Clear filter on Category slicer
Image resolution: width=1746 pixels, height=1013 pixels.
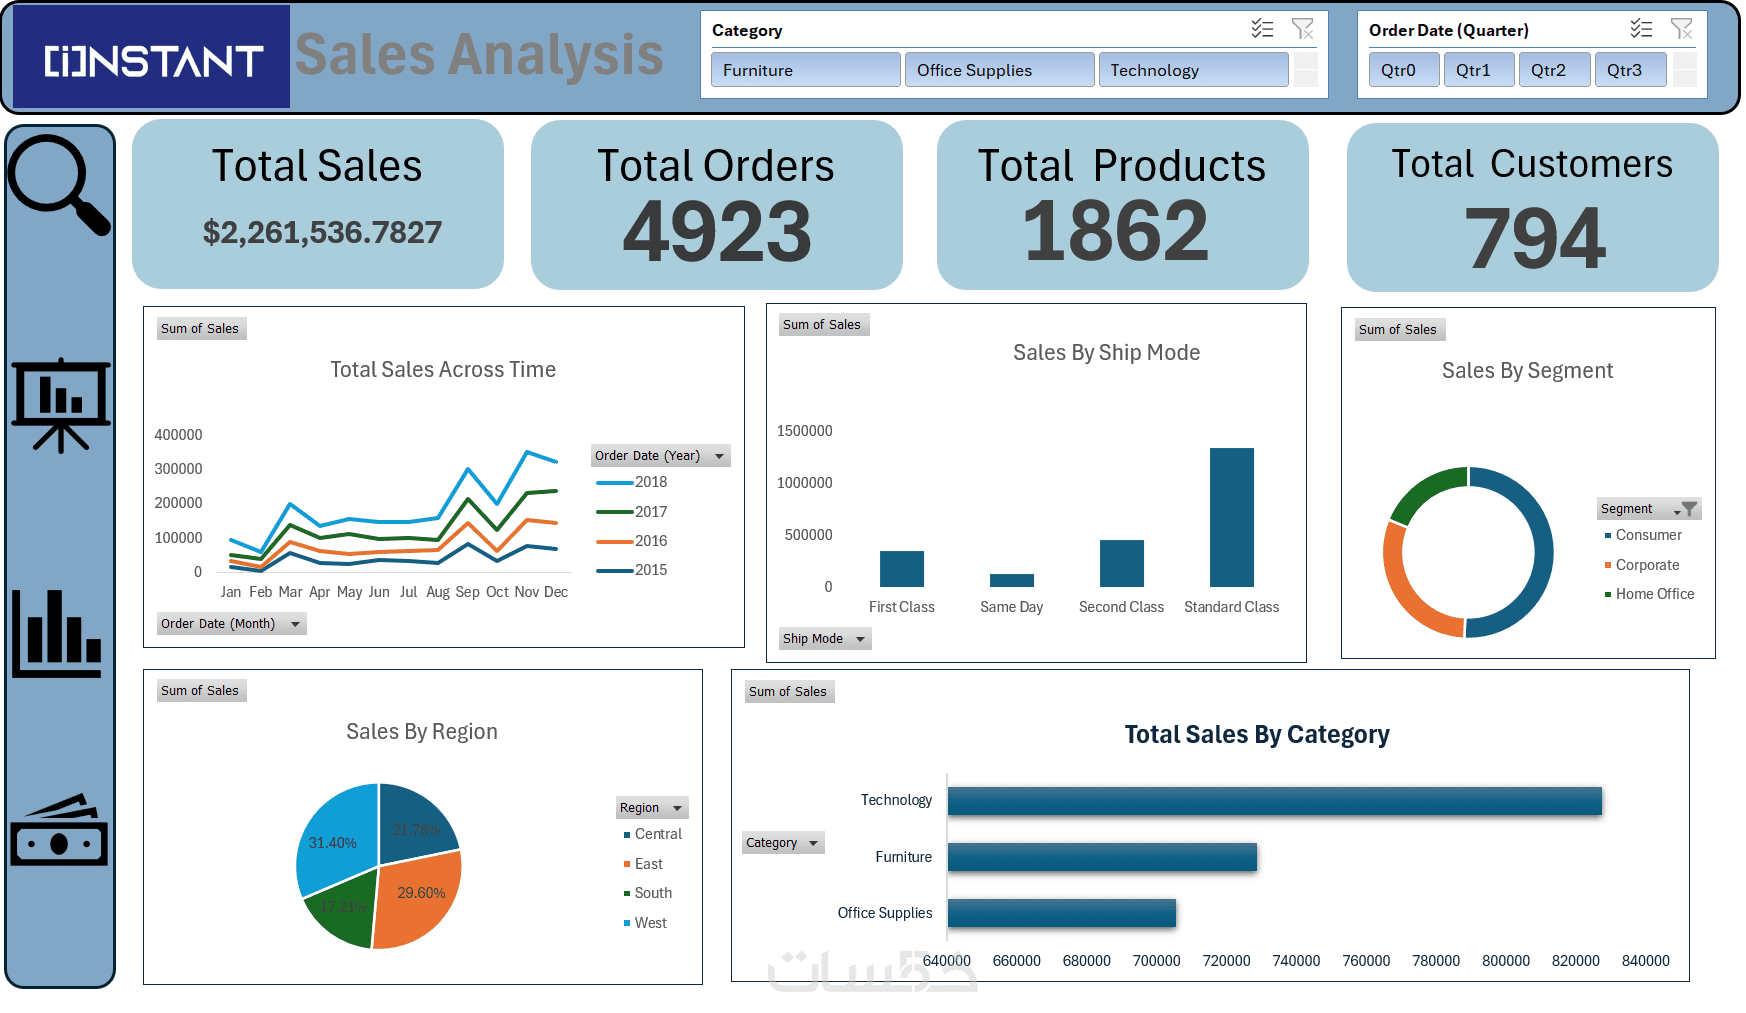[1302, 29]
